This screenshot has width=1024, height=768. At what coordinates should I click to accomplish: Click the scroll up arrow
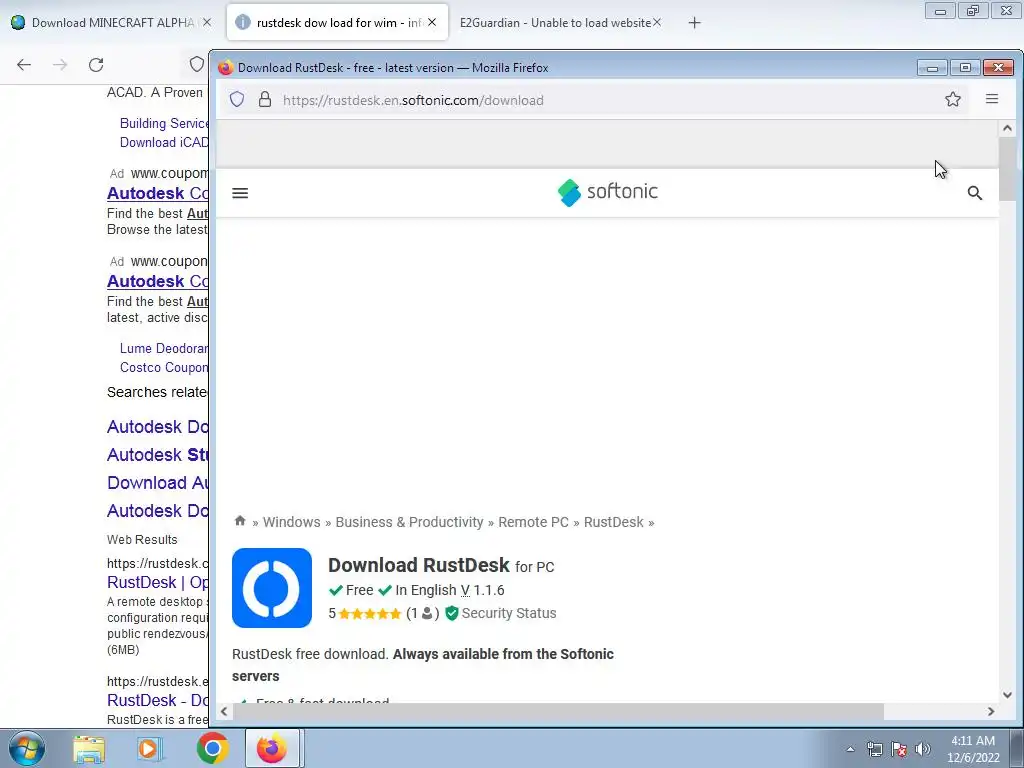pos(1007,129)
